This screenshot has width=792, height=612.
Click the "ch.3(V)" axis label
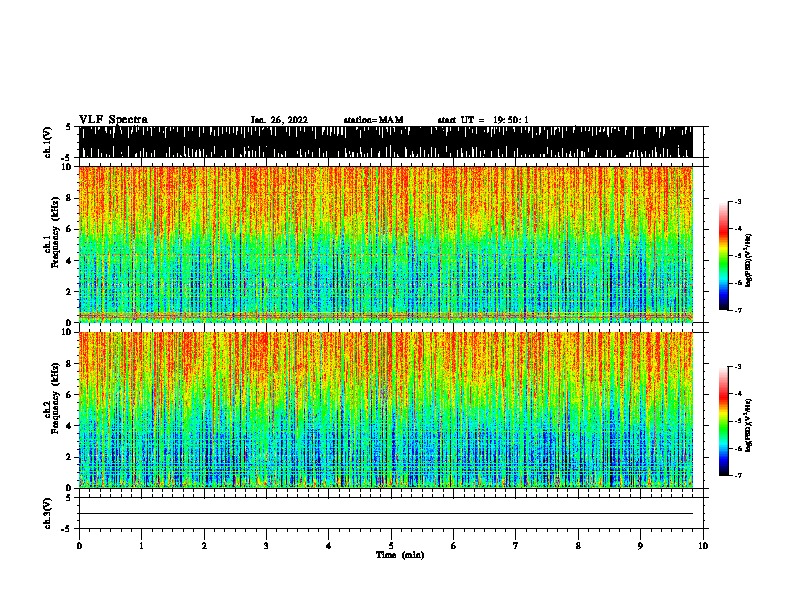(47, 513)
